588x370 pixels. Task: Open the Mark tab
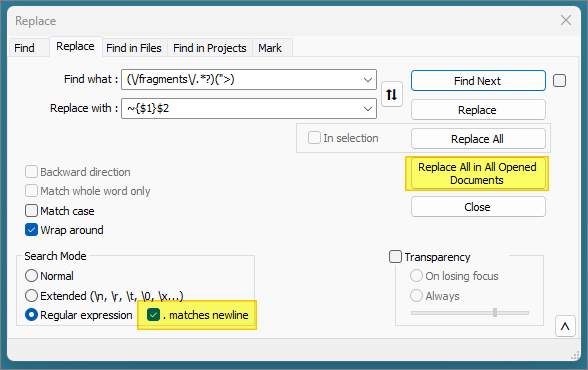(x=270, y=48)
